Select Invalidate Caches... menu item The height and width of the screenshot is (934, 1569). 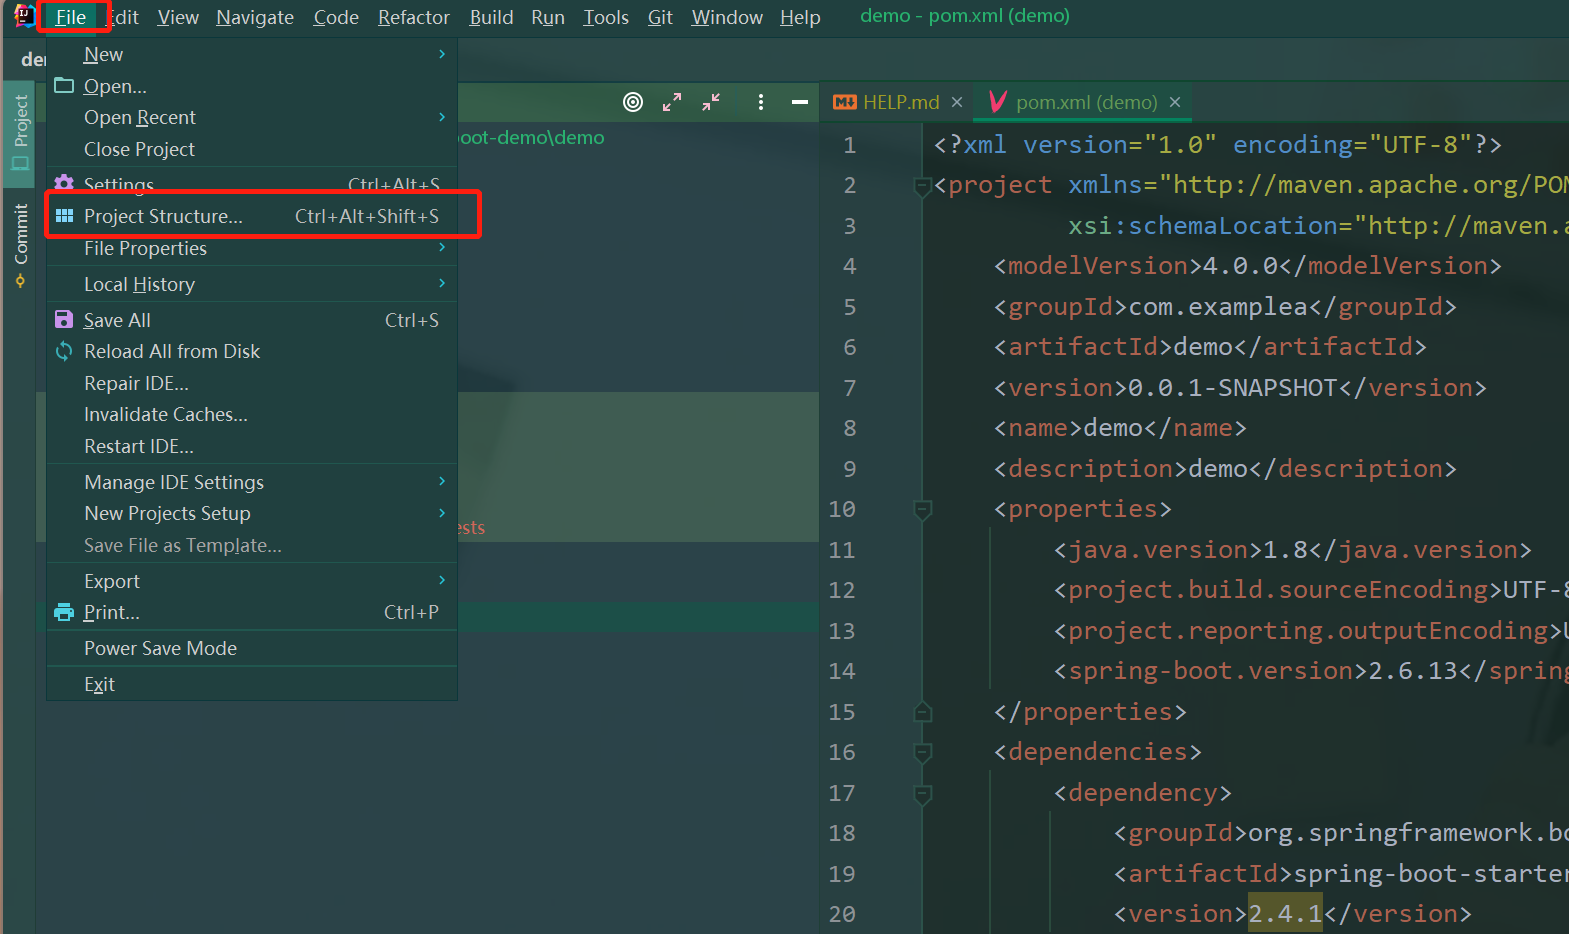(252, 414)
